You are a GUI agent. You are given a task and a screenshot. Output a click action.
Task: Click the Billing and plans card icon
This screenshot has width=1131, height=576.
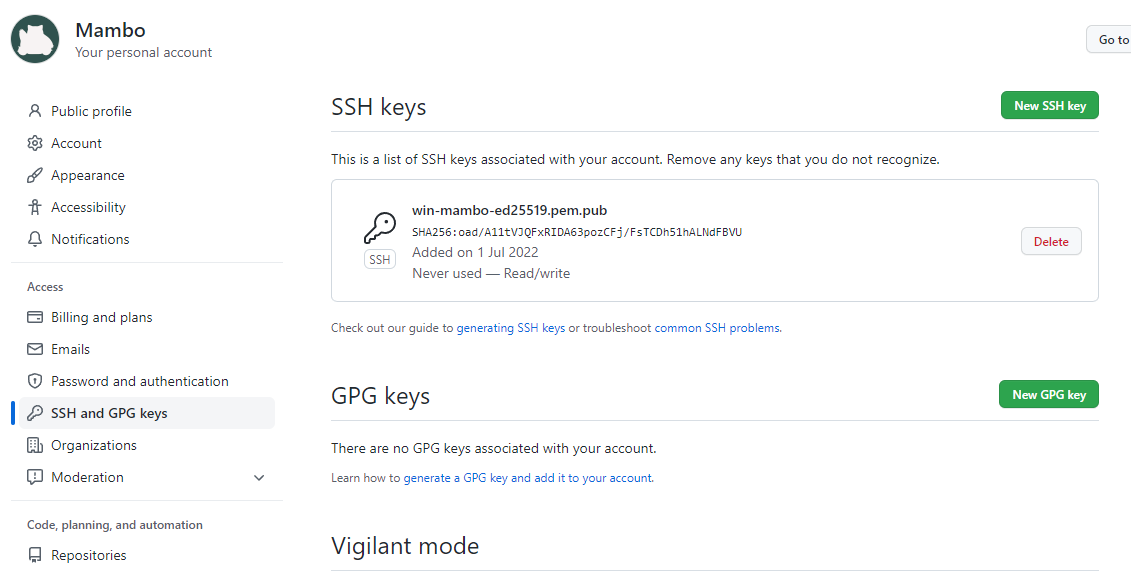(35, 317)
